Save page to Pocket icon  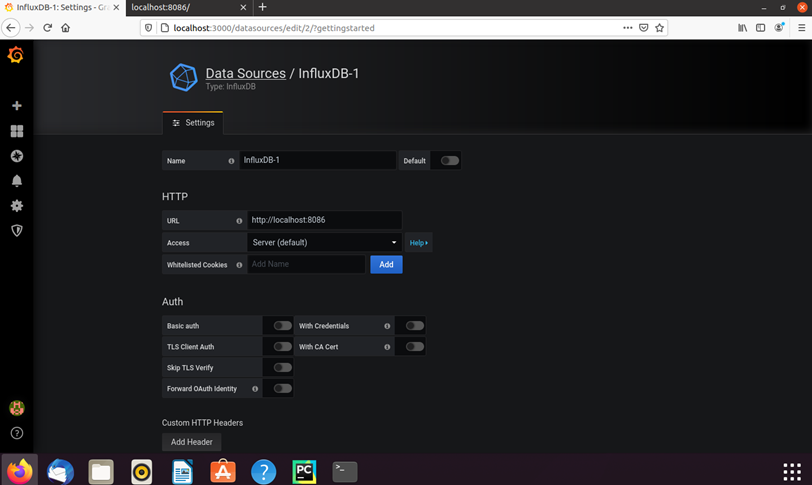pos(644,28)
